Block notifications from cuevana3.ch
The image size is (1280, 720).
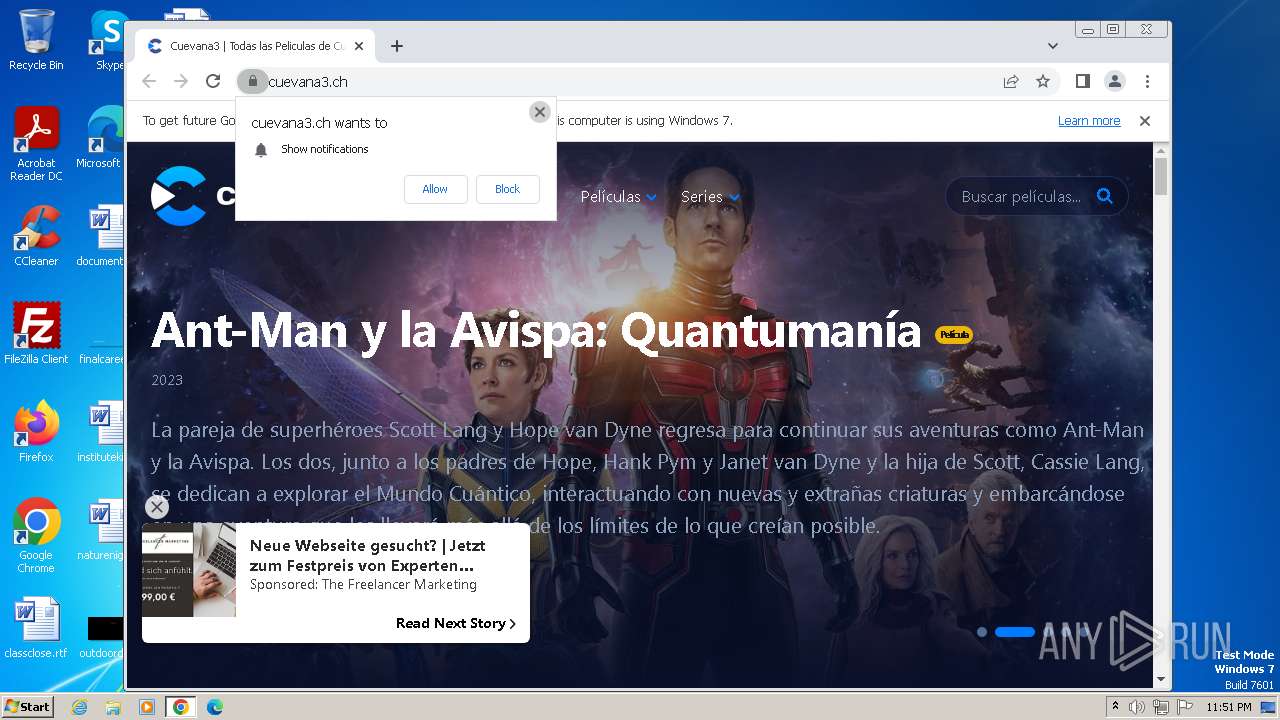508,189
